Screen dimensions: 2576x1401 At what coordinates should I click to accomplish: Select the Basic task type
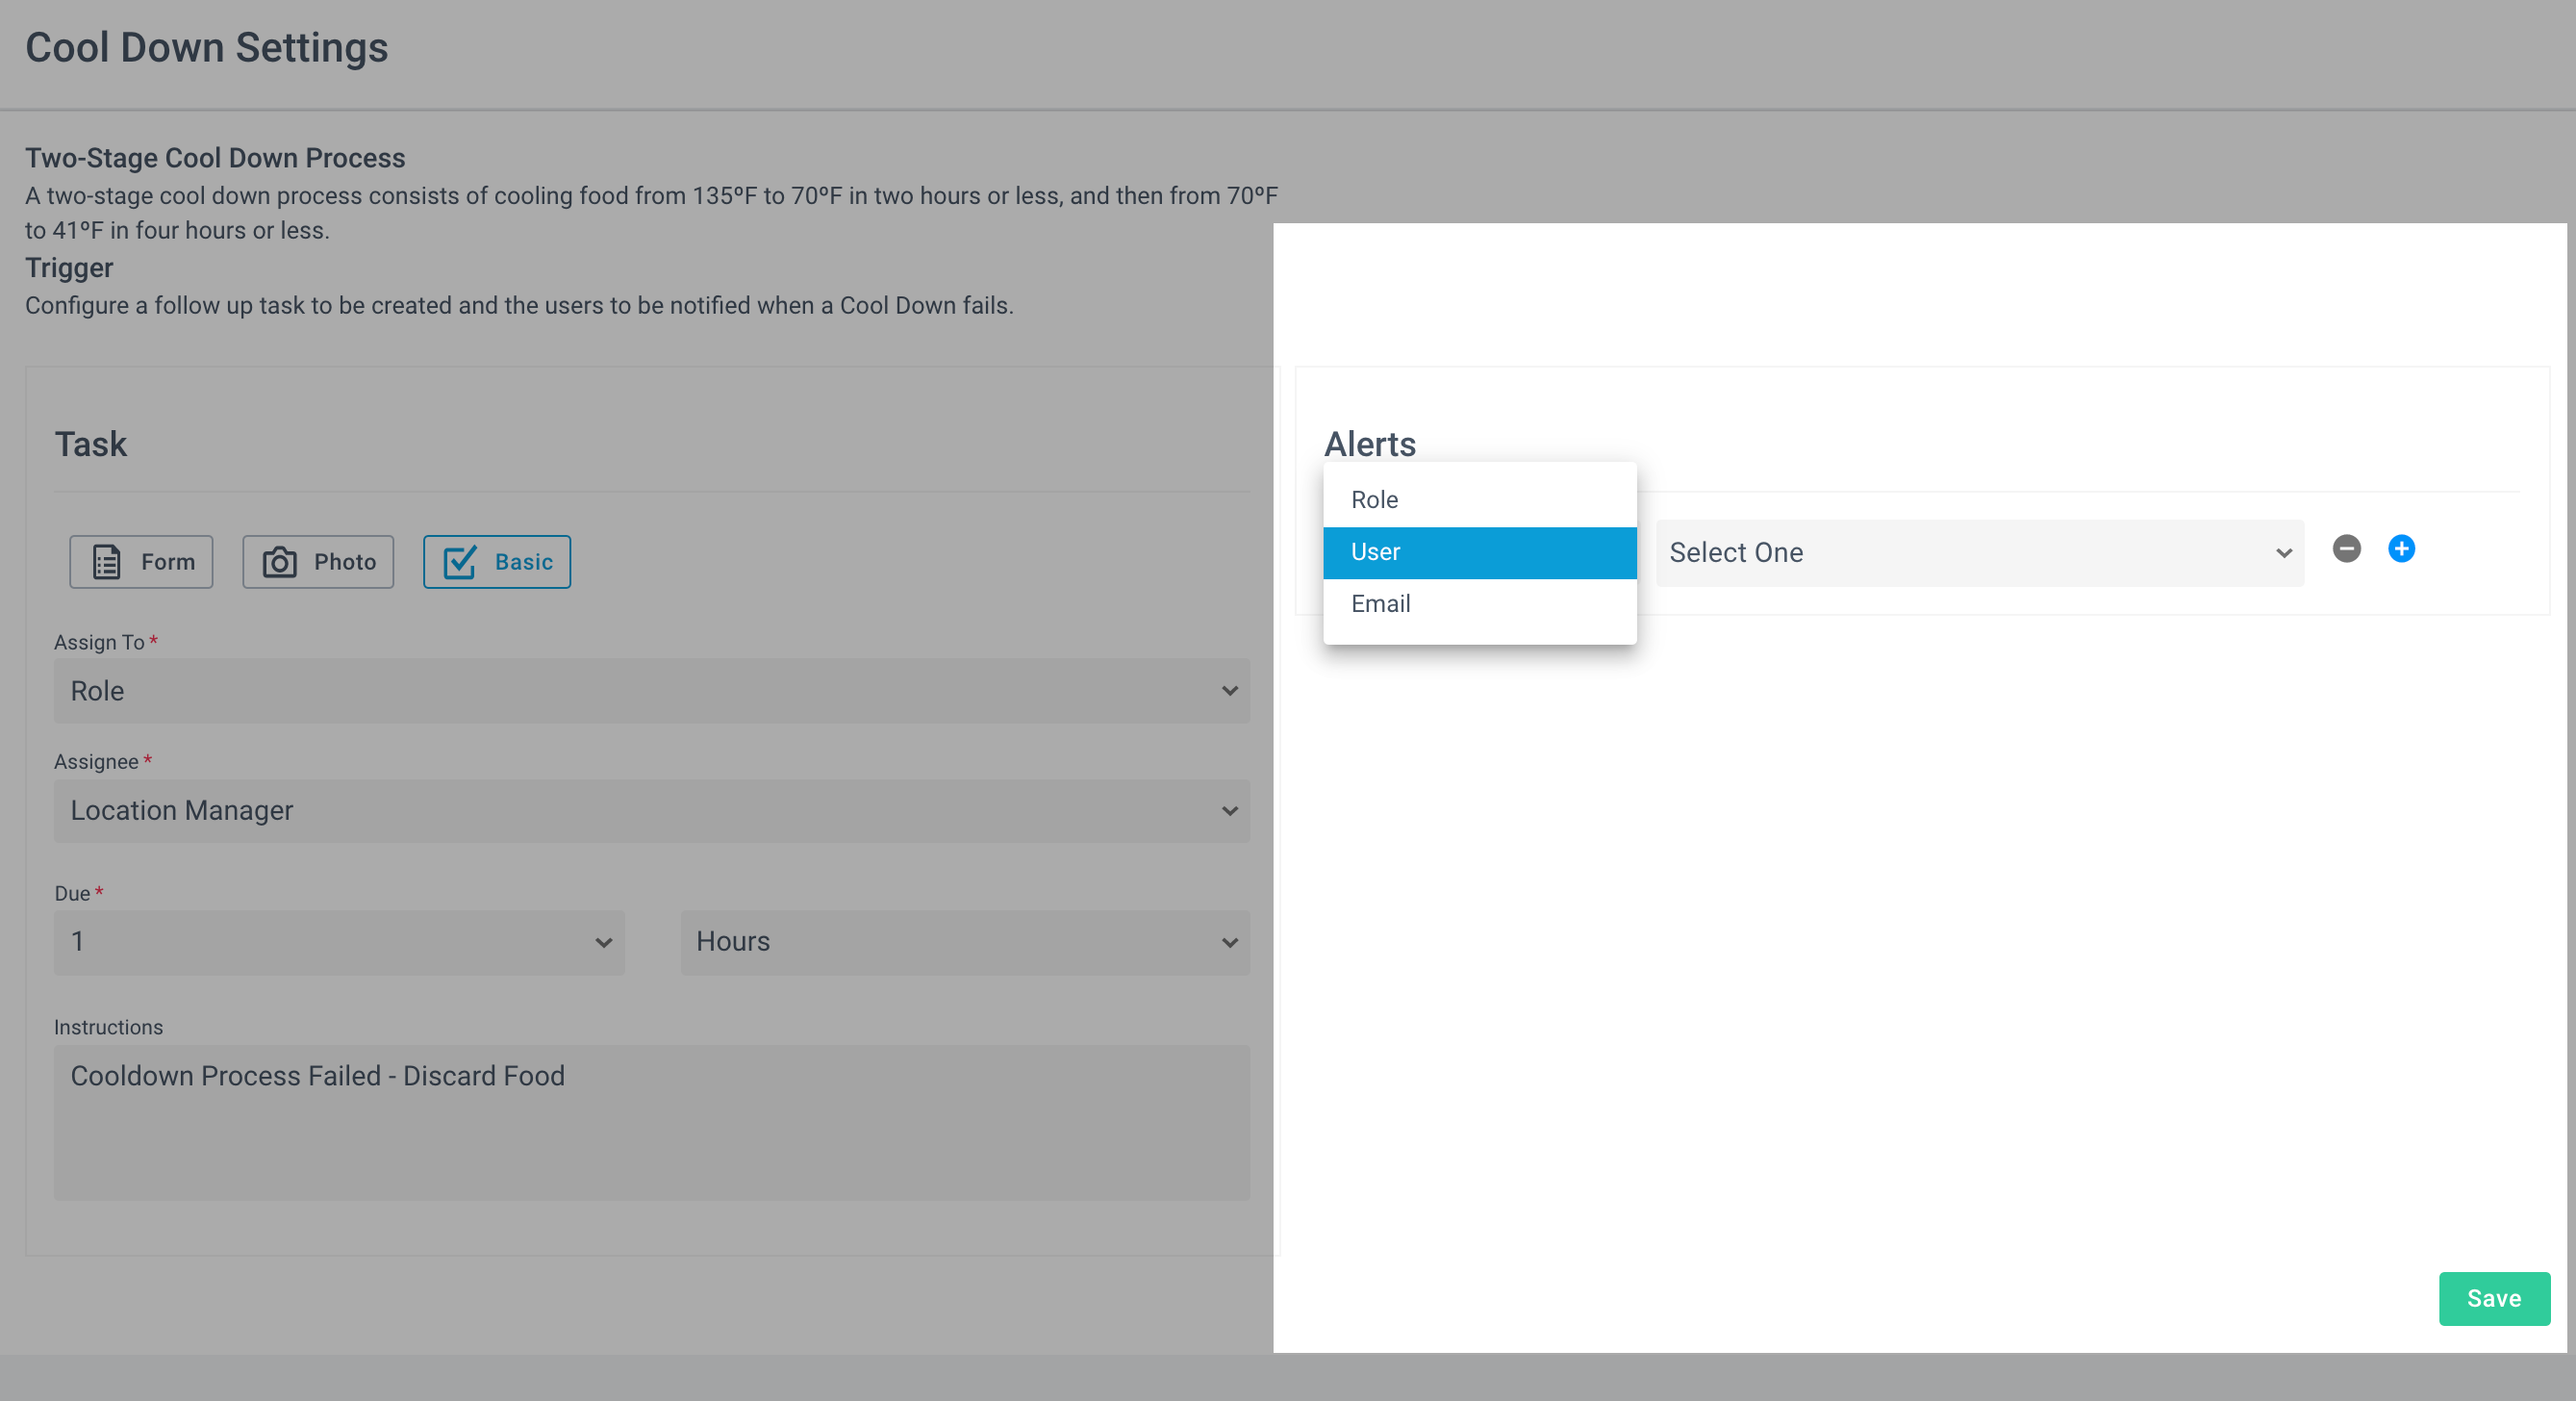pos(497,562)
